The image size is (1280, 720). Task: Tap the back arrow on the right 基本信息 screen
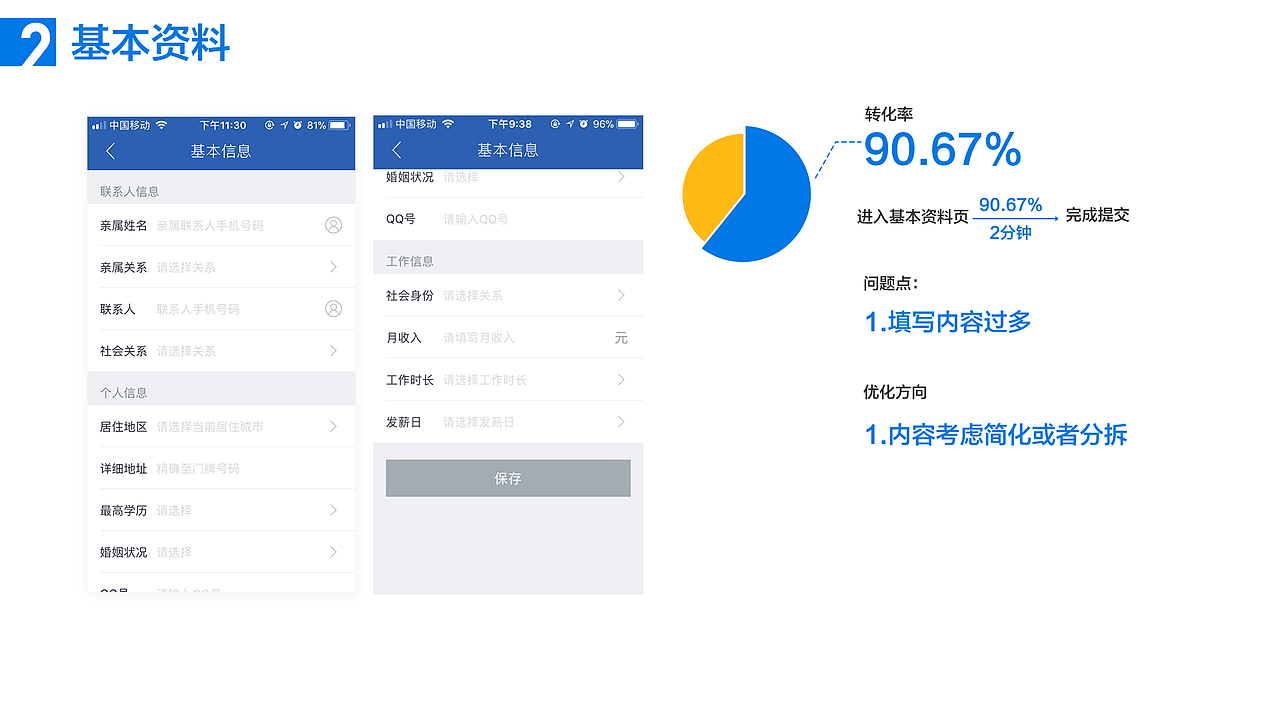tap(397, 150)
